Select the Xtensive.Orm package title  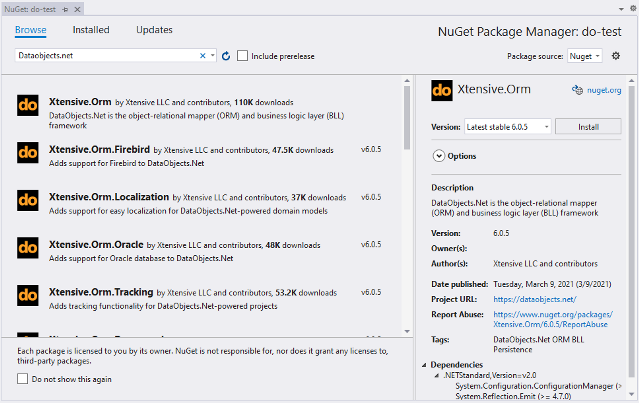click(x=80, y=102)
